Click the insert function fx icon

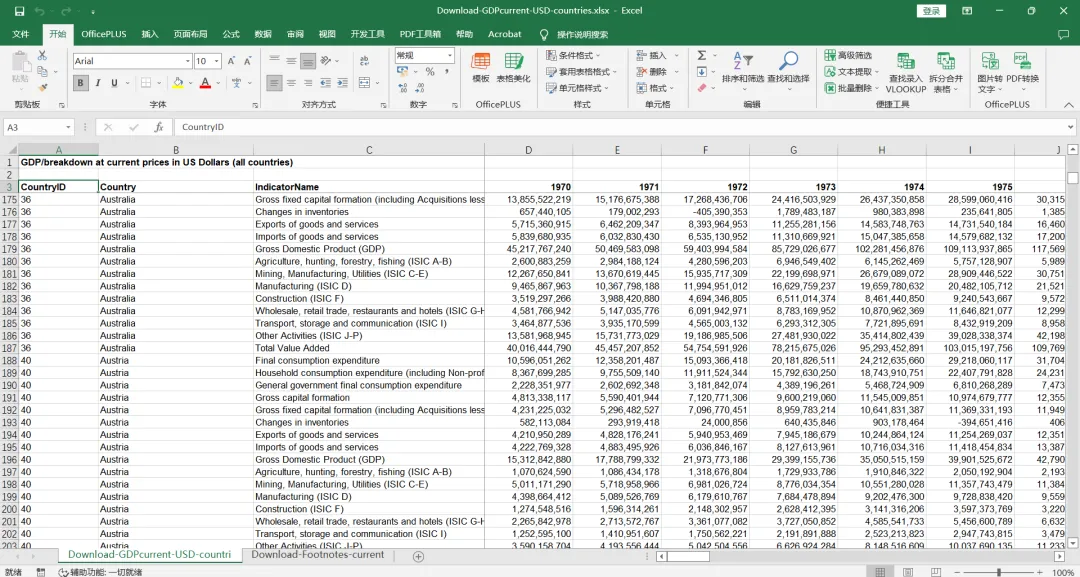pyautogui.click(x=158, y=127)
